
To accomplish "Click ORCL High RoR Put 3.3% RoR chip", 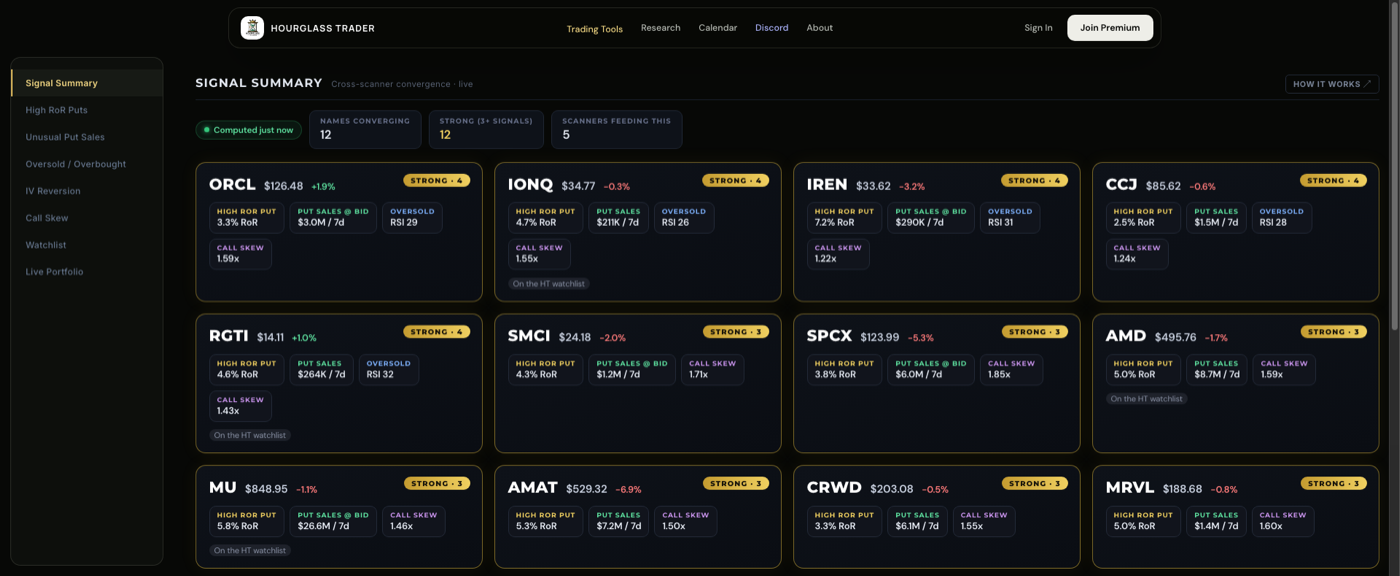I will [246, 218].
